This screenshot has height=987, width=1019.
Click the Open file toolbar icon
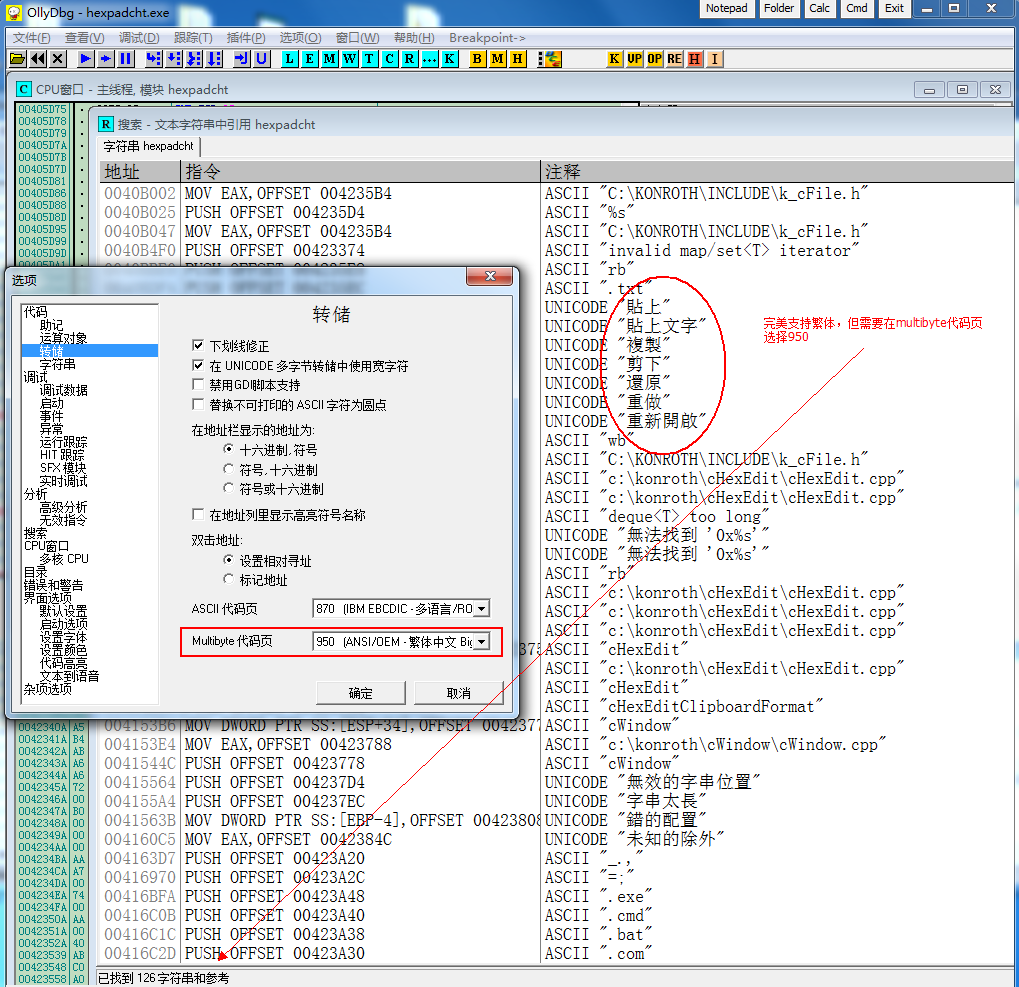pos(18,59)
